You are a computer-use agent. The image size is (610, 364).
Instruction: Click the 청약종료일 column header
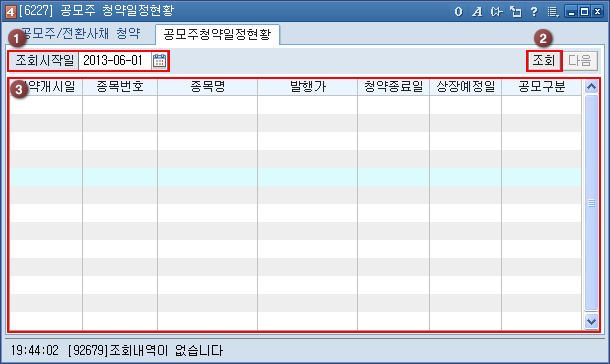point(393,87)
